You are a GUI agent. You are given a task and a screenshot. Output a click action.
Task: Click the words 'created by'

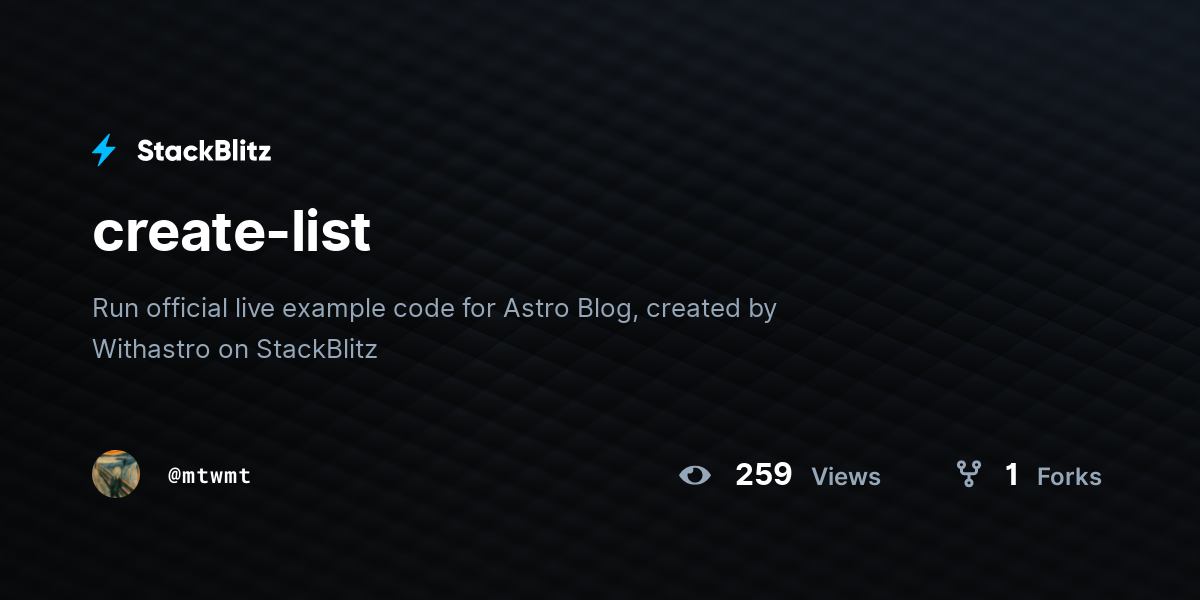(x=711, y=308)
